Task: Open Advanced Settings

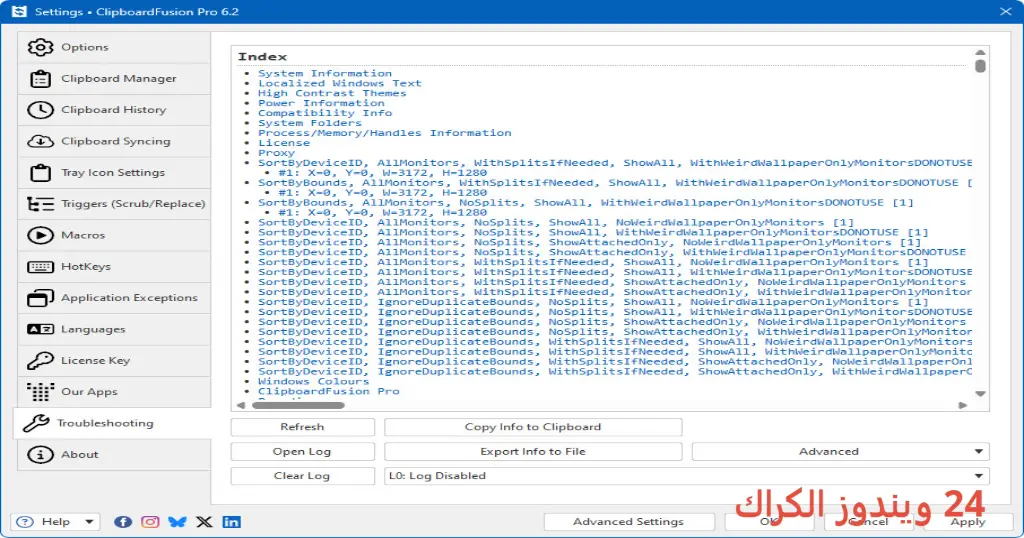Action: point(628,522)
